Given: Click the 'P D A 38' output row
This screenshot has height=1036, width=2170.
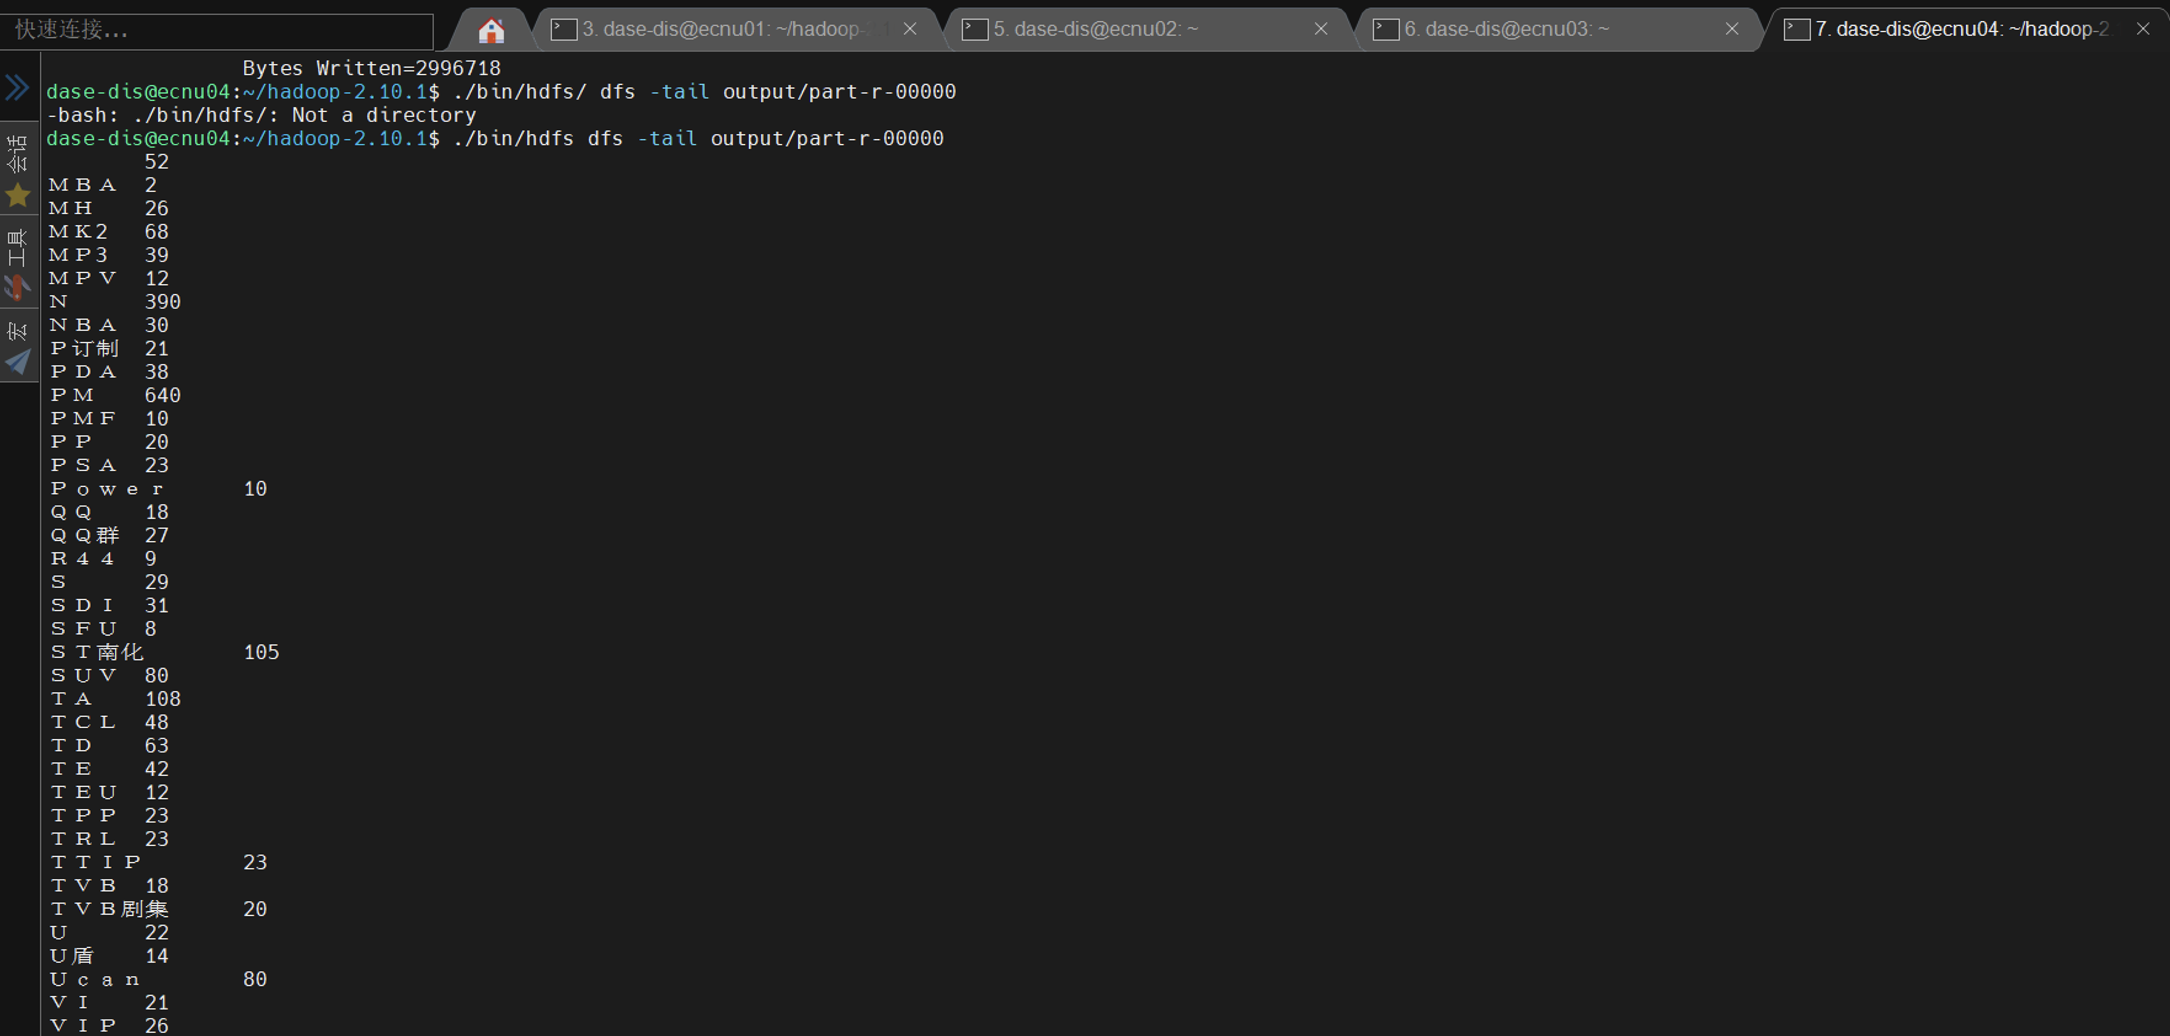Looking at the screenshot, I should (x=109, y=372).
